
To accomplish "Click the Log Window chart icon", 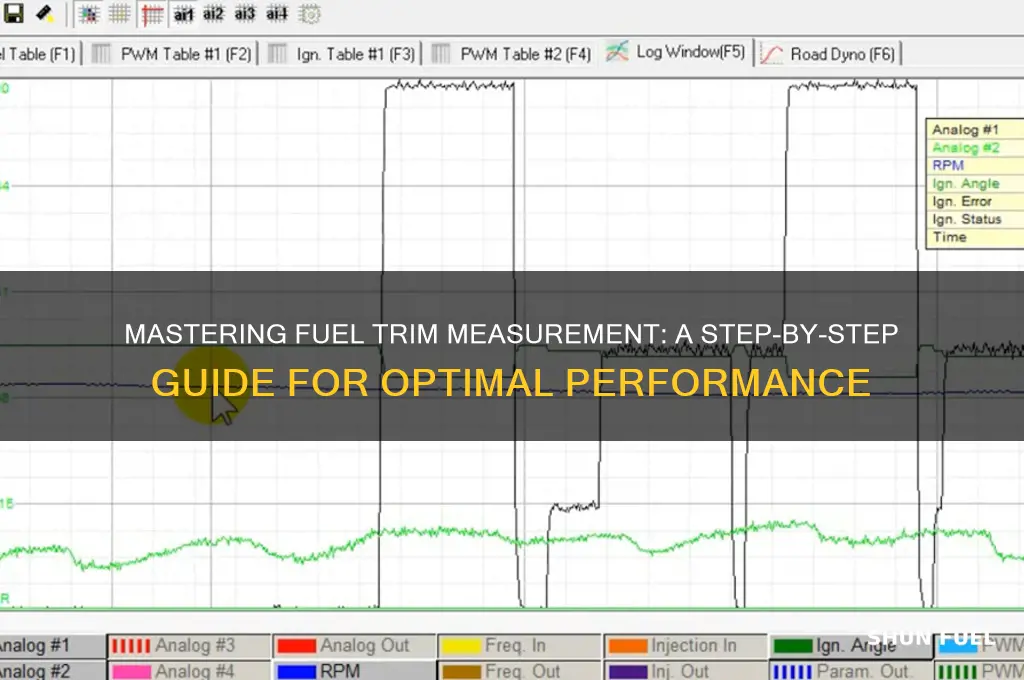I will (617, 52).
